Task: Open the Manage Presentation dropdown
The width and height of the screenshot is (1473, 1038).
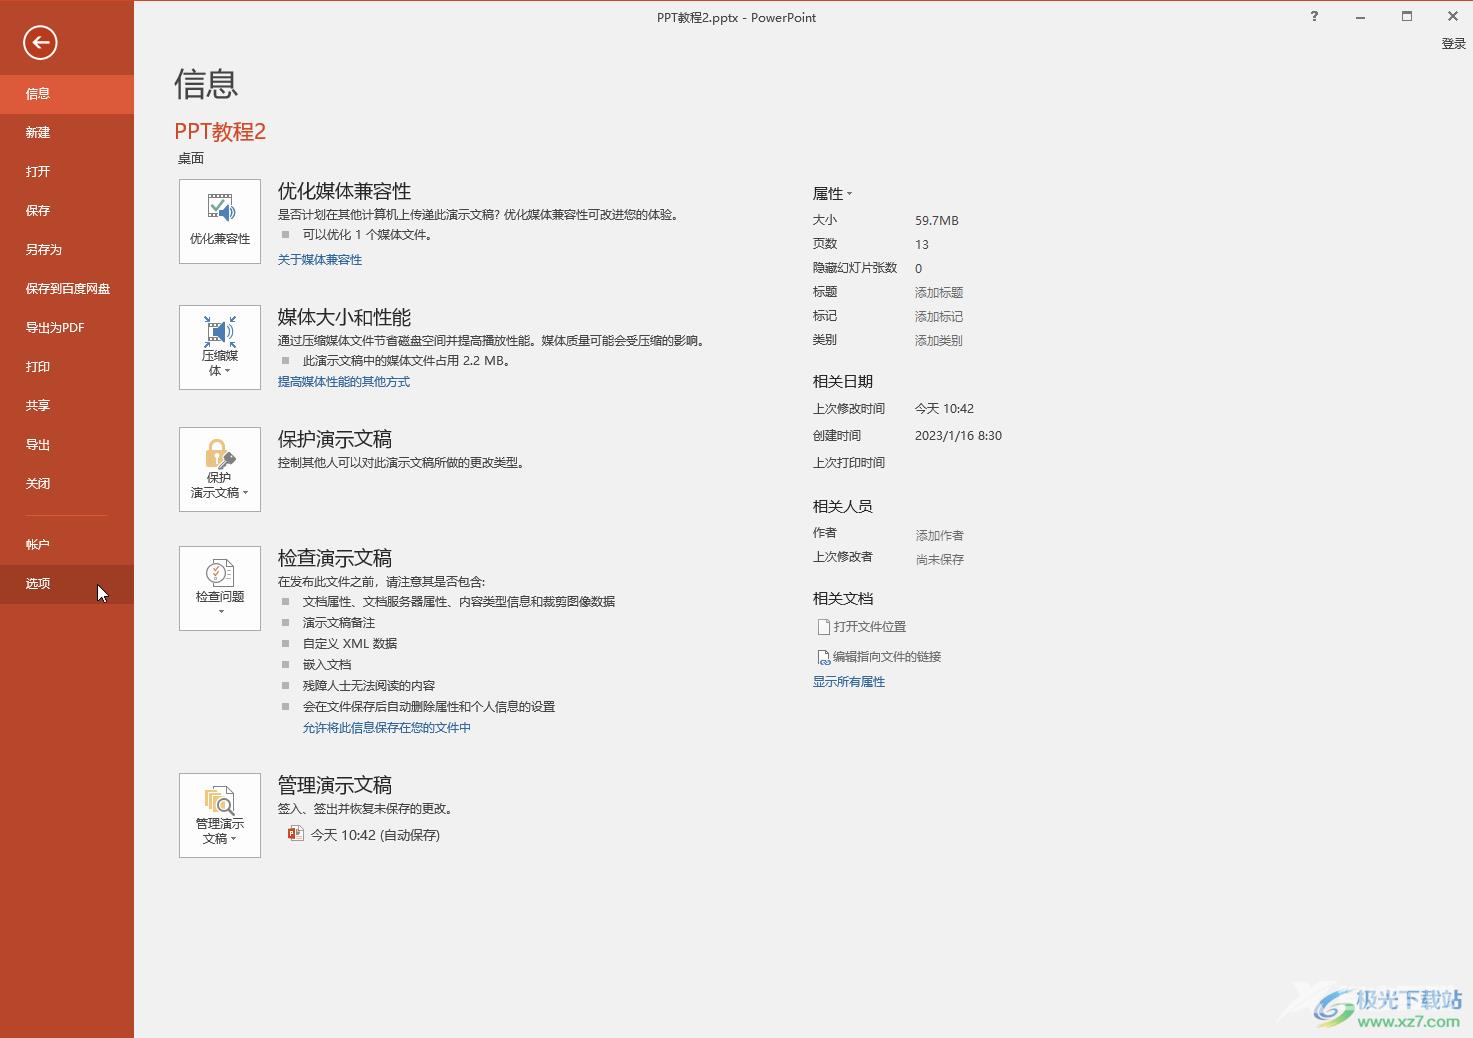Action: click(x=220, y=816)
